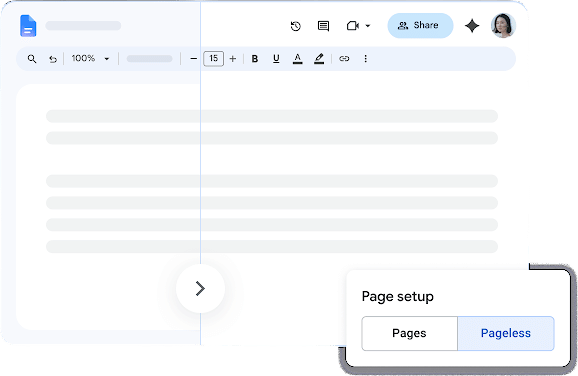This screenshot has width=578, height=376.
Task: Click the font size field showing 15
Action: [x=213, y=59]
